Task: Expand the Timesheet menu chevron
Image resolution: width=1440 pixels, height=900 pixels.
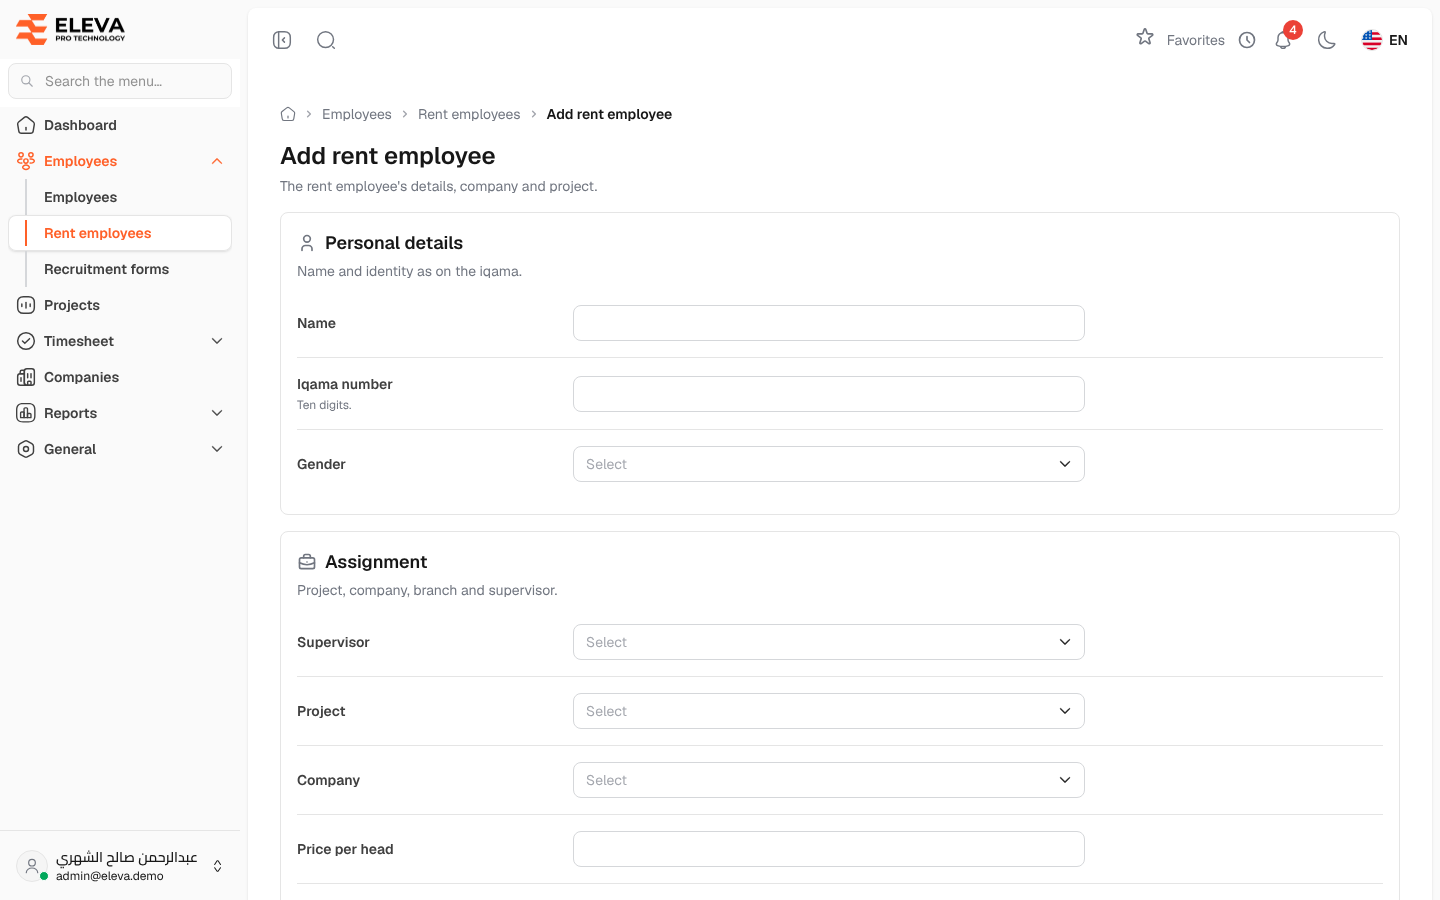Action: (x=217, y=341)
